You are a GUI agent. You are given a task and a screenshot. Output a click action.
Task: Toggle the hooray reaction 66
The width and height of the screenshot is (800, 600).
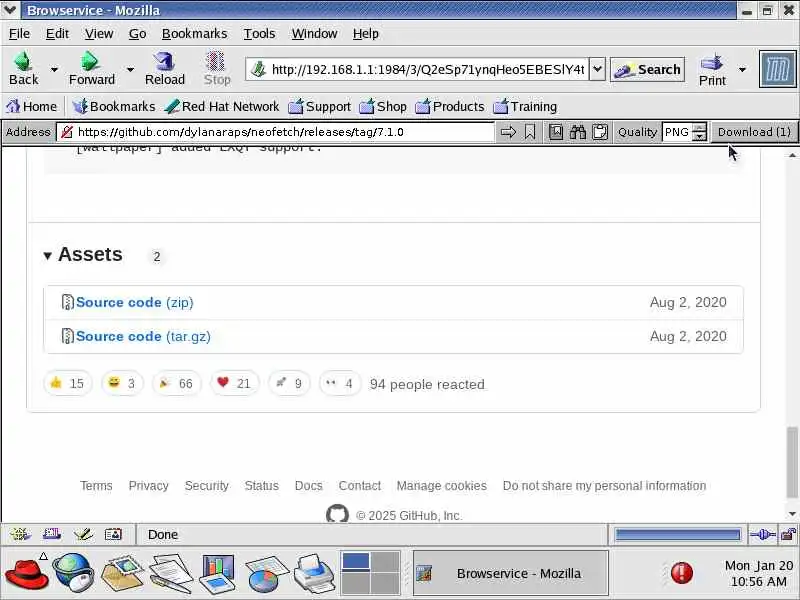[177, 384]
